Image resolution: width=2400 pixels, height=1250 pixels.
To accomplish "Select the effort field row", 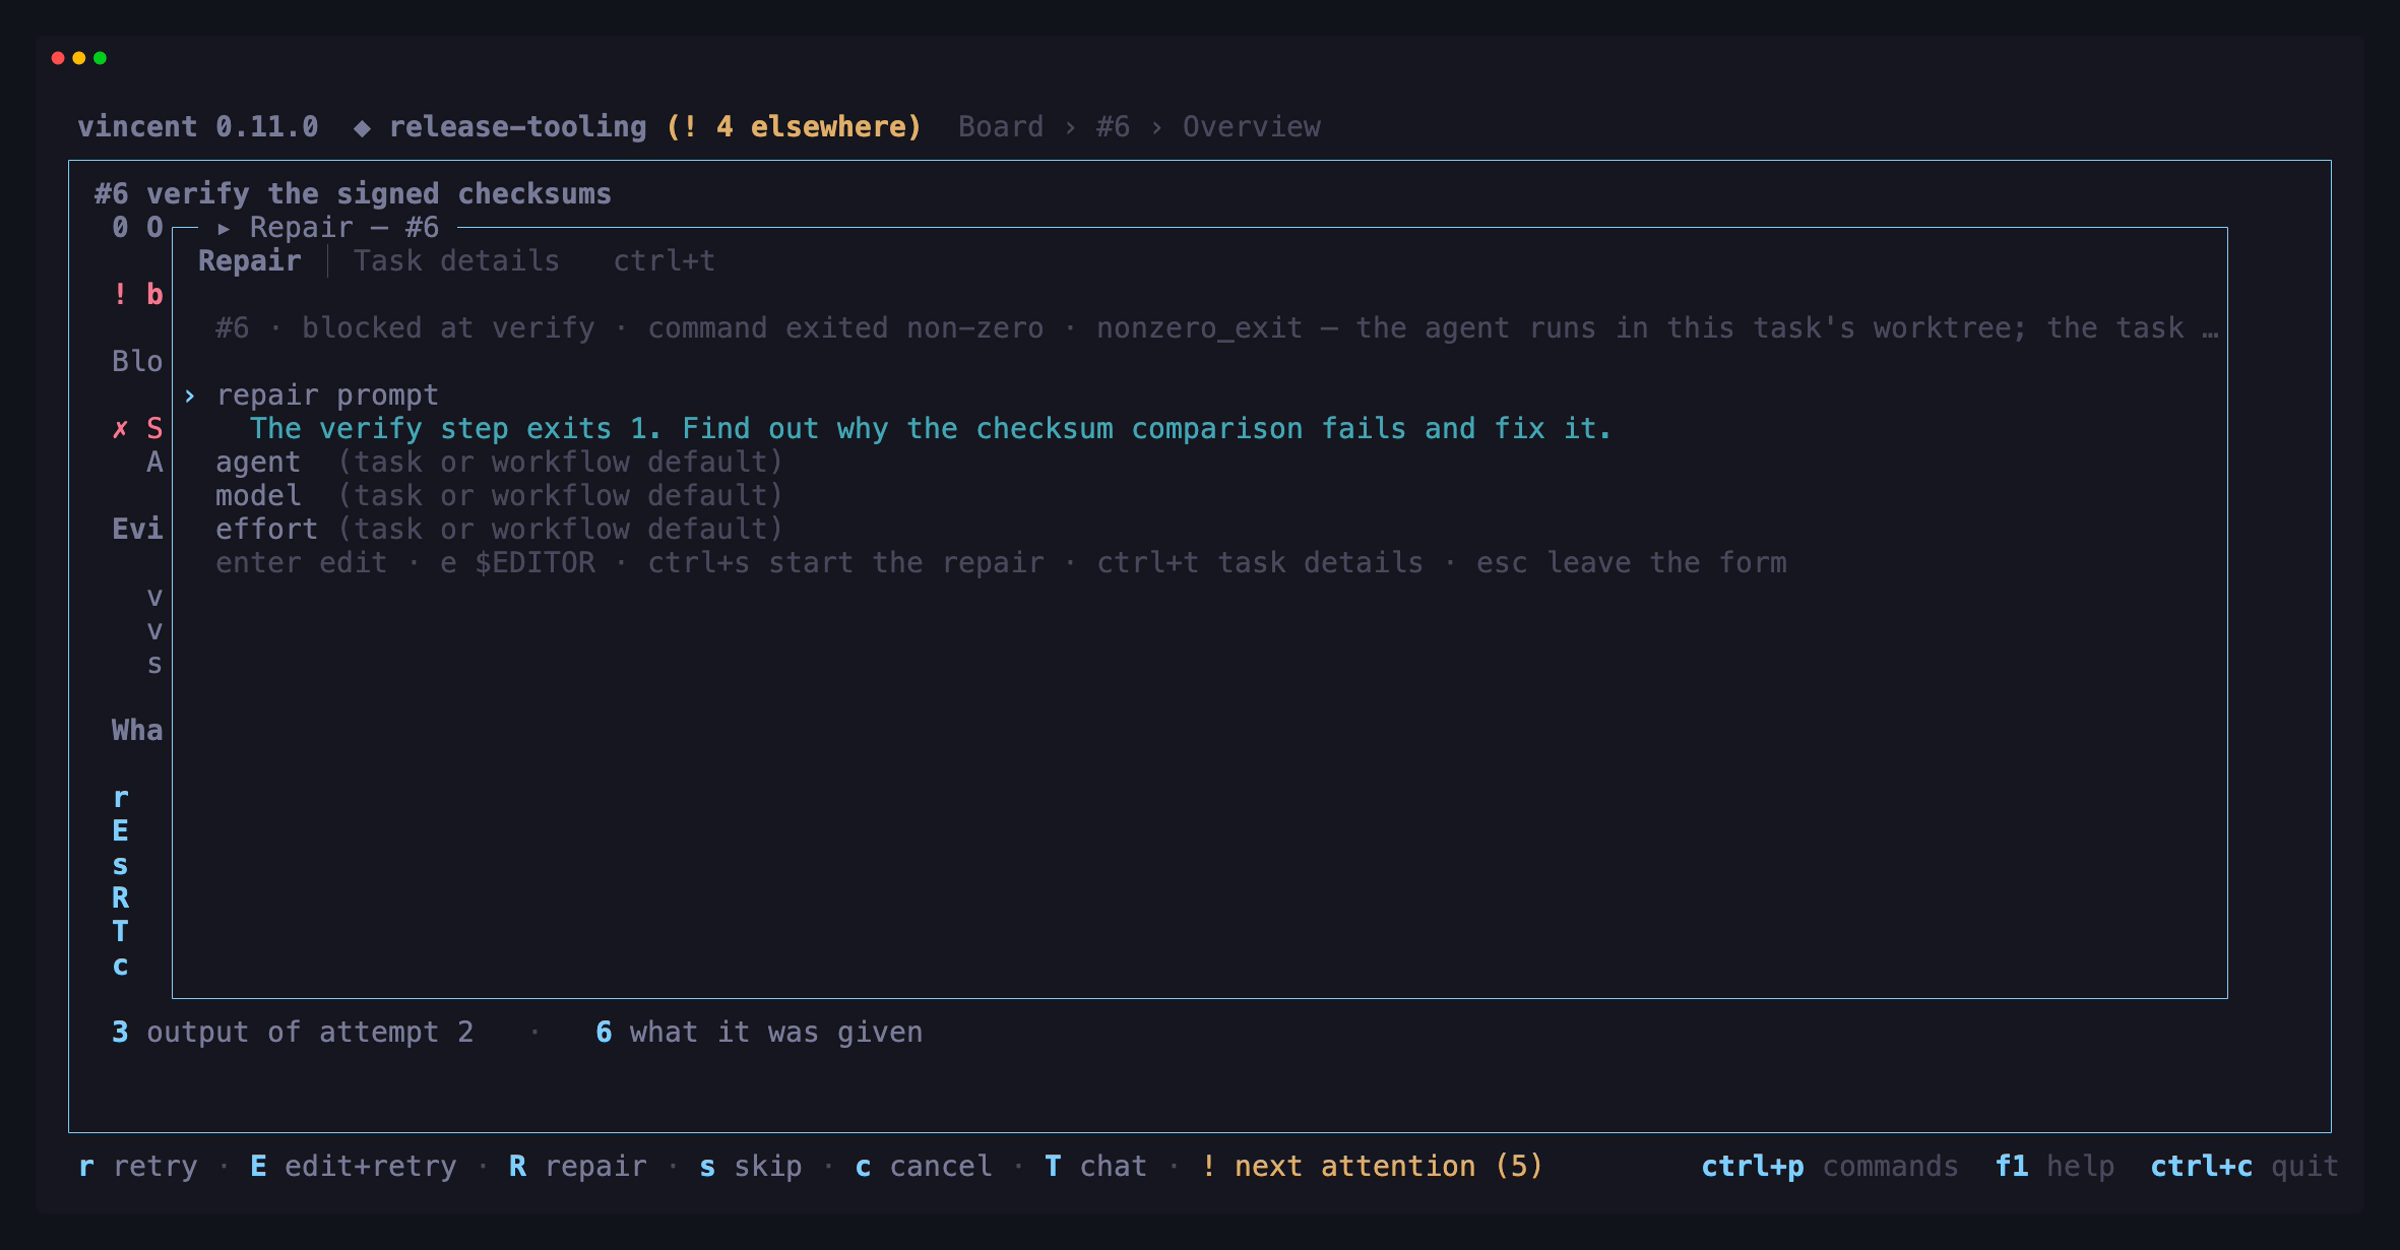I will point(498,529).
